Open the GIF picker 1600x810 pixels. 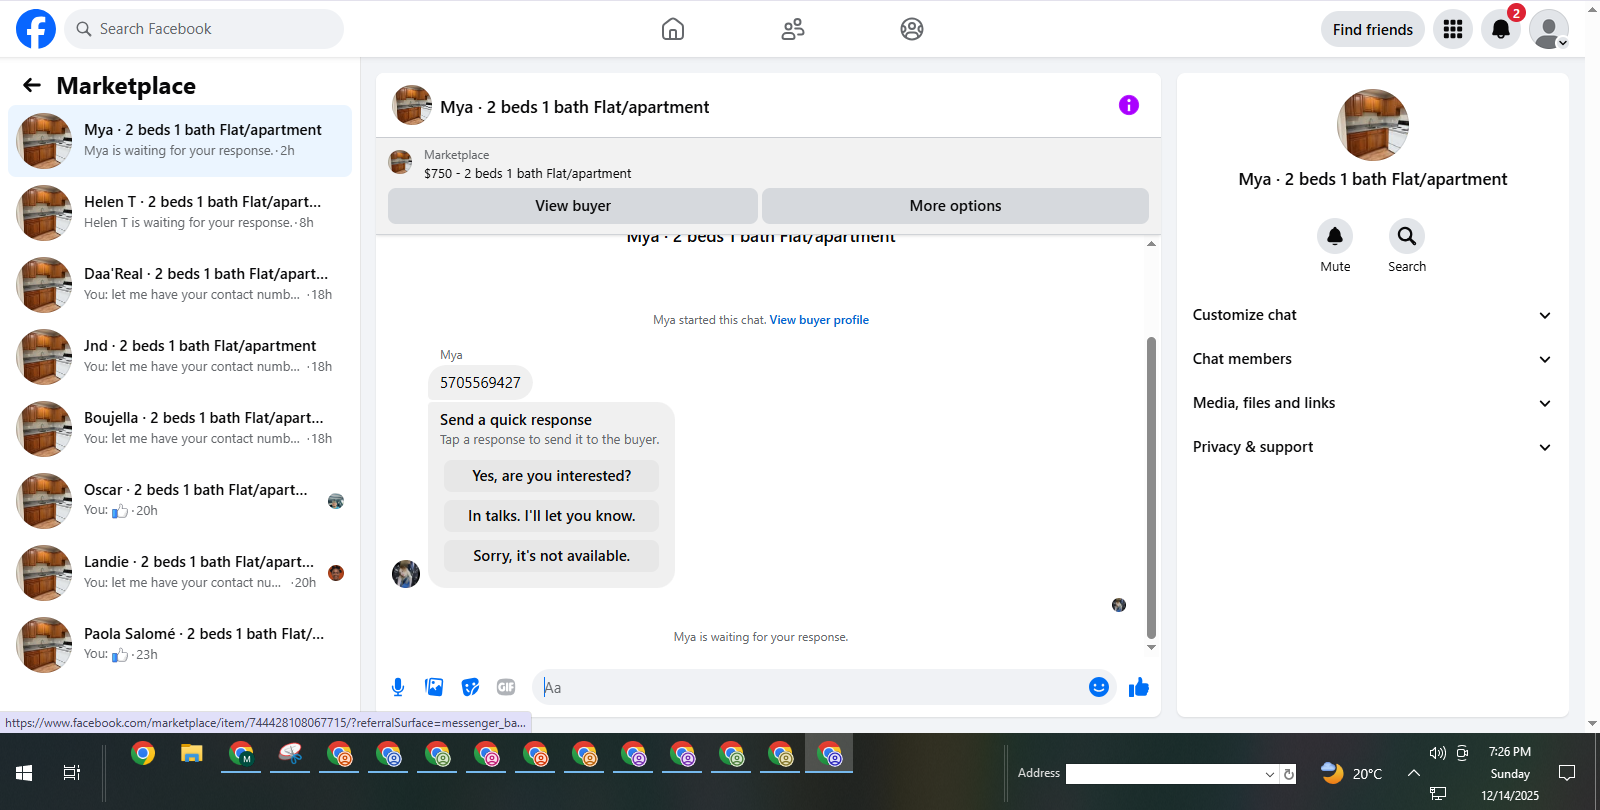[x=506, y=687]
